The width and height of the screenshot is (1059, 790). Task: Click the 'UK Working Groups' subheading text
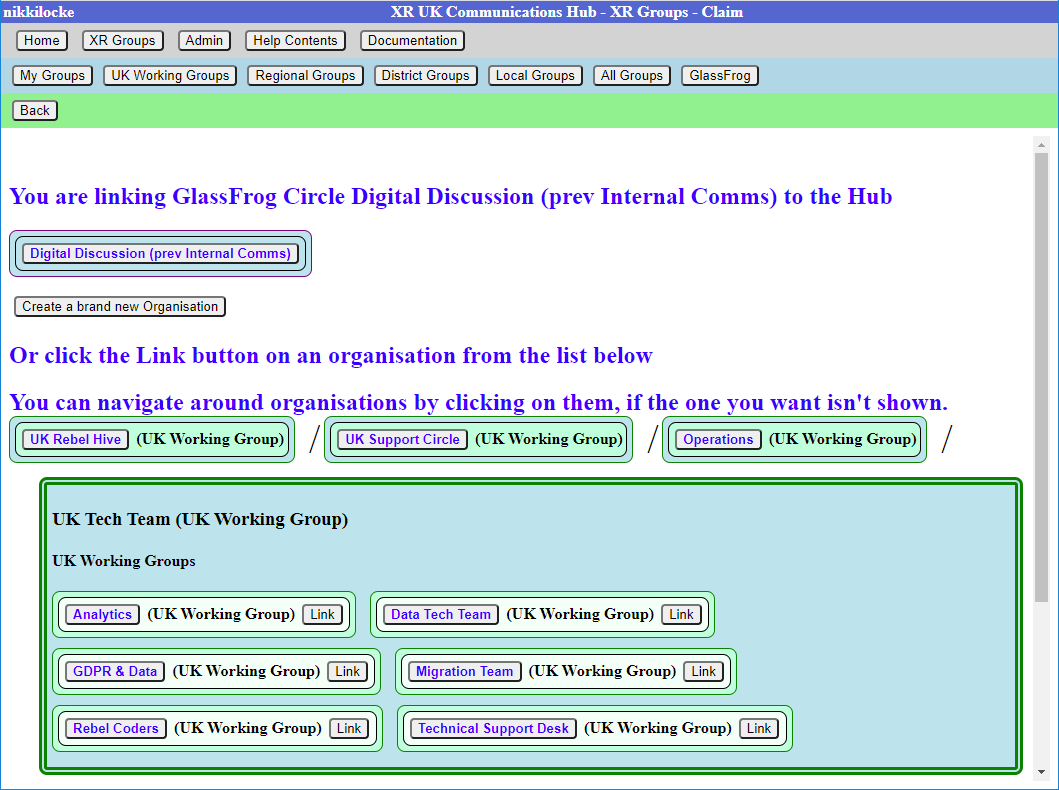point(124,561)
